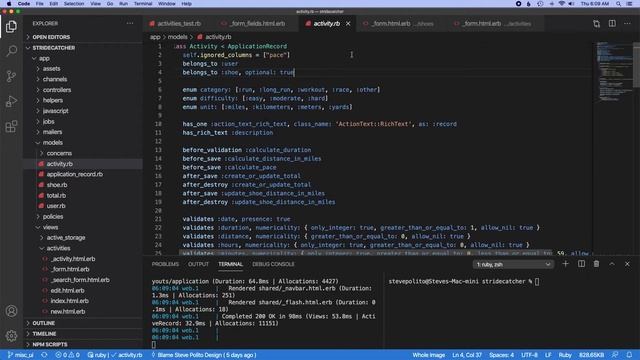Close the activity.rb tab
640x360 pixels.
348,24
